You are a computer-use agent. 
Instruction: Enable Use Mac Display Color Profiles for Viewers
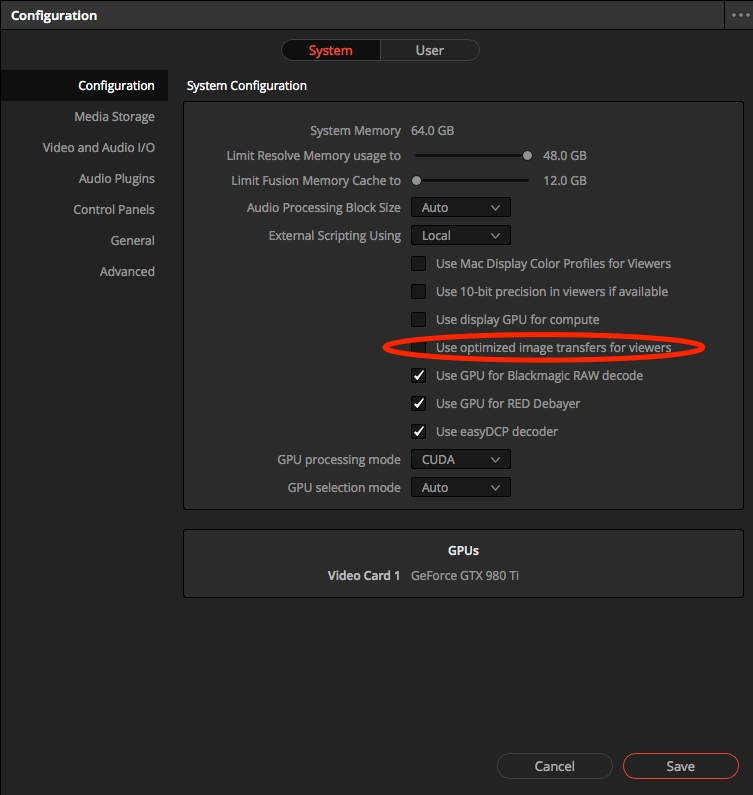point(418,264)
